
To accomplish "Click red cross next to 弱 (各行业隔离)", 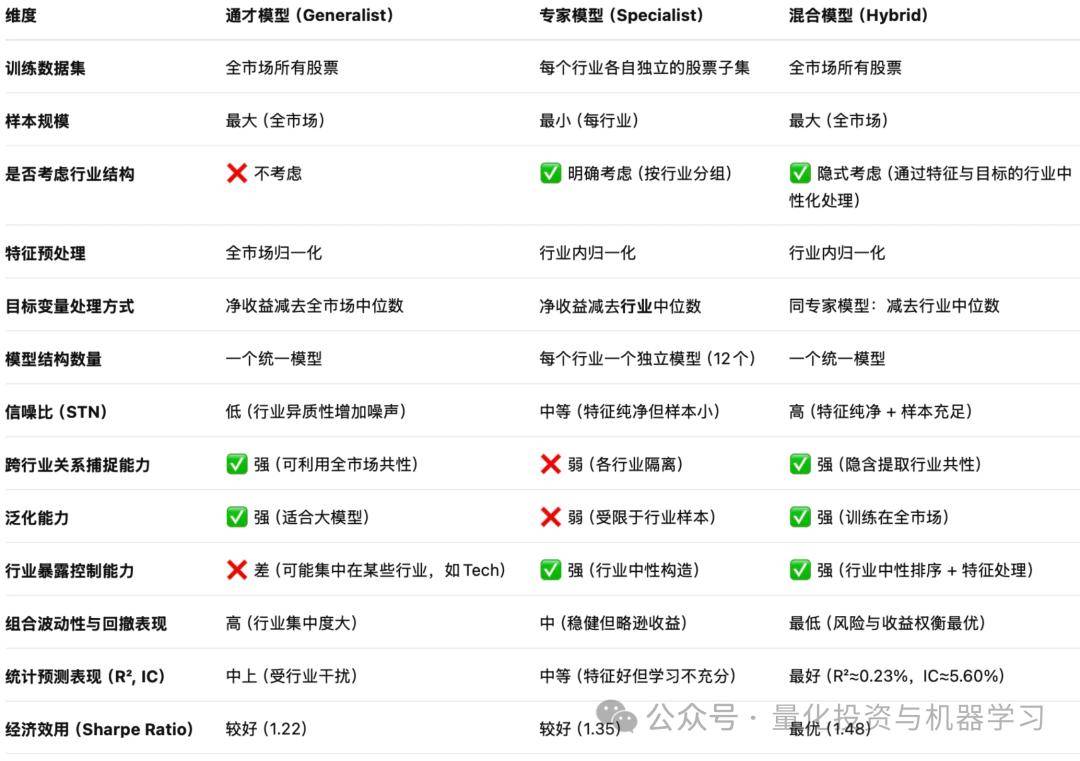I will 550,464.
